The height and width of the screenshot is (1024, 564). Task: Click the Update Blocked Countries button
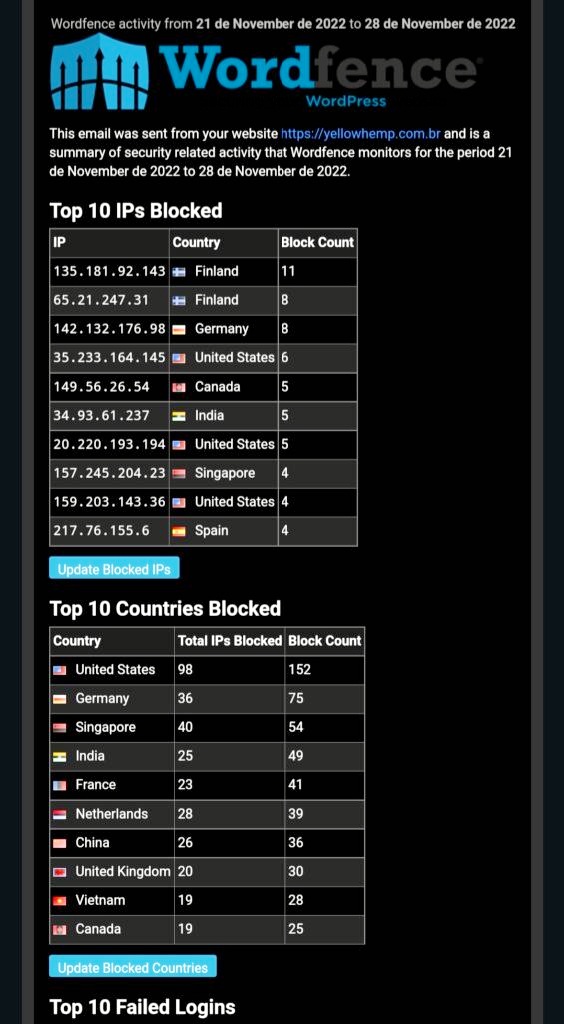[x=133, y=967]
